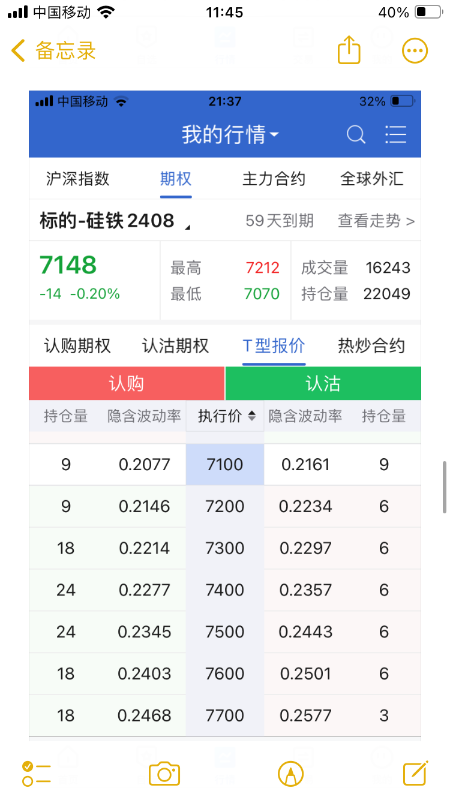The image size is (450, 800).
Task: Open the more options ellipsis button
Action: 414,51
